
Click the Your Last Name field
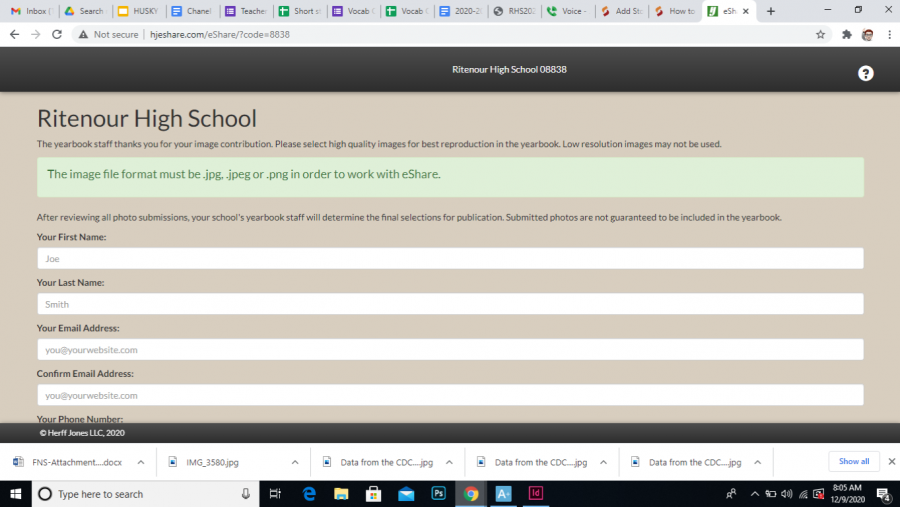click(x=450, y=304)
